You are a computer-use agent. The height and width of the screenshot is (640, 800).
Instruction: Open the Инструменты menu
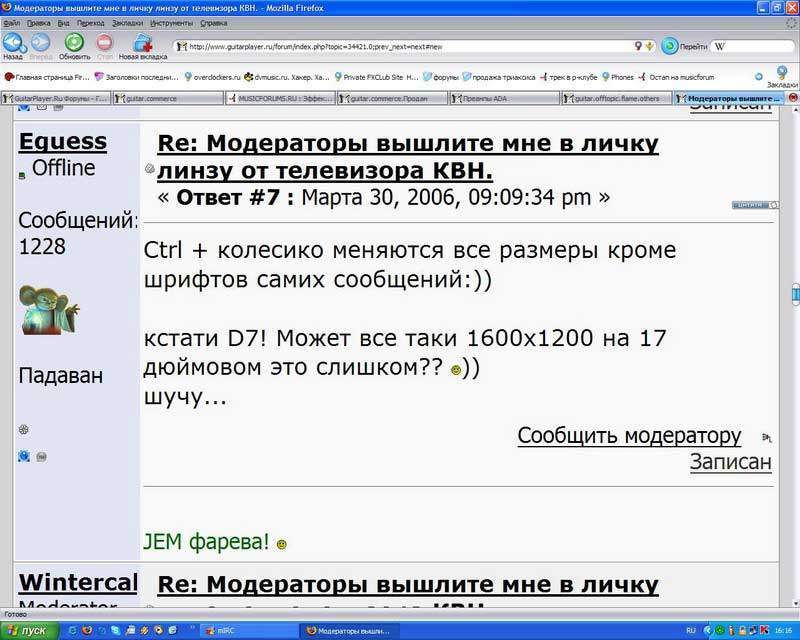click(171, 23)
